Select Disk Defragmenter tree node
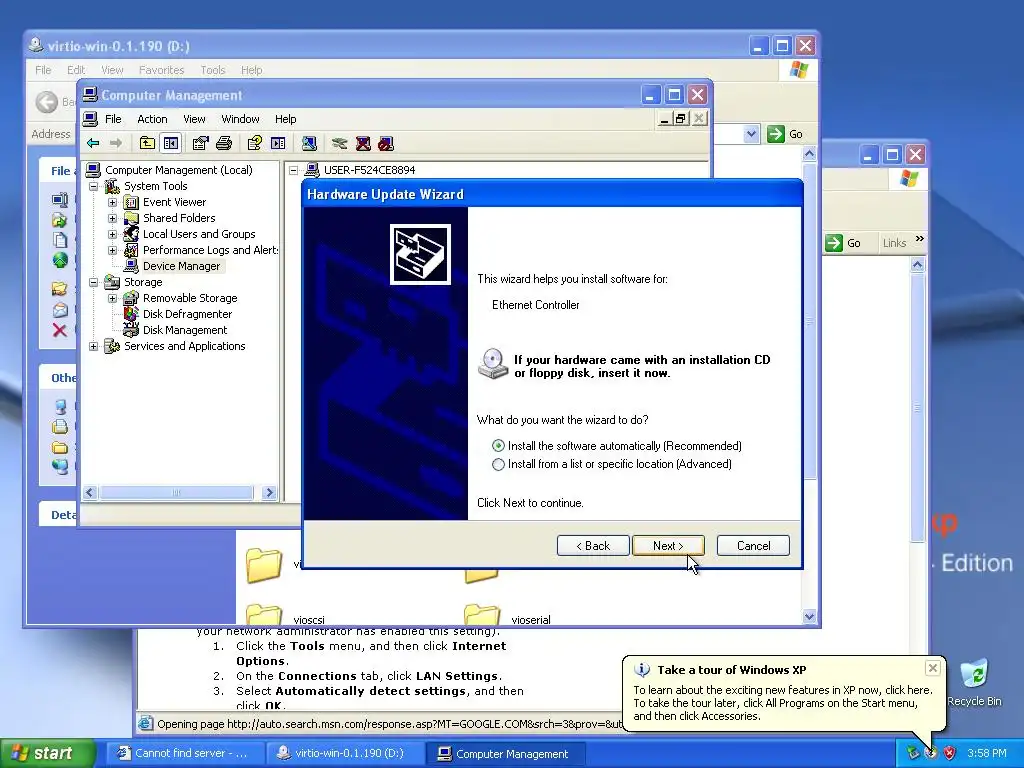The width and height of the screenshot is (1024, 768). tap(187, 314)
